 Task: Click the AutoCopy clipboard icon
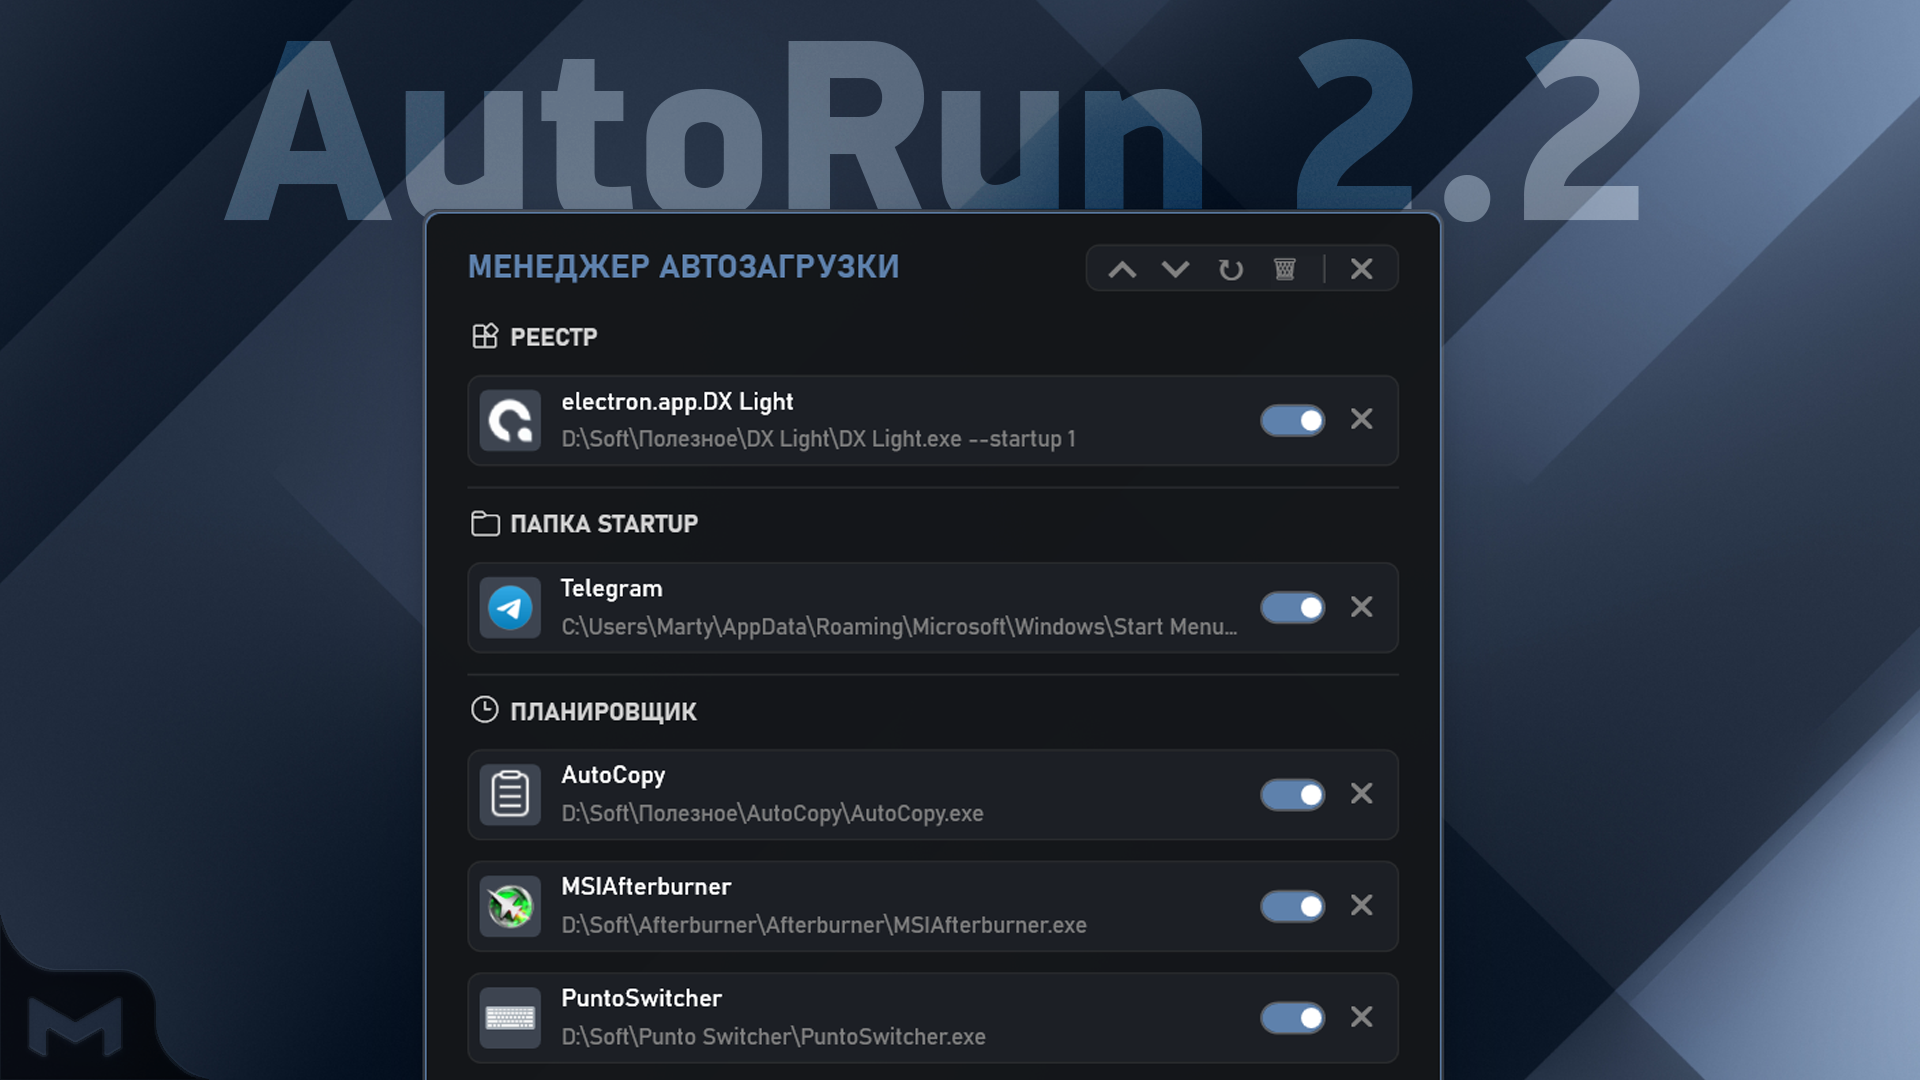[x=510, y=795]
